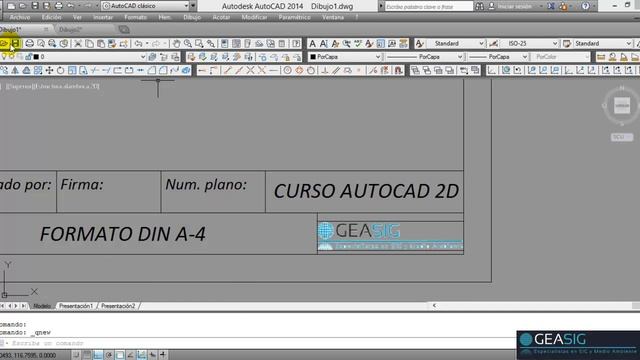
Task: Click the keyword search field in title bar
Action: pos(429,6)
